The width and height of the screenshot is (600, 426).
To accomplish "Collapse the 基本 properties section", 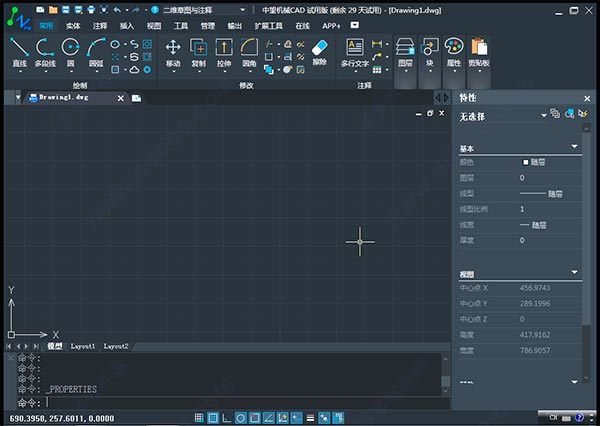I will pyautogui.click(x=574, y=147).
